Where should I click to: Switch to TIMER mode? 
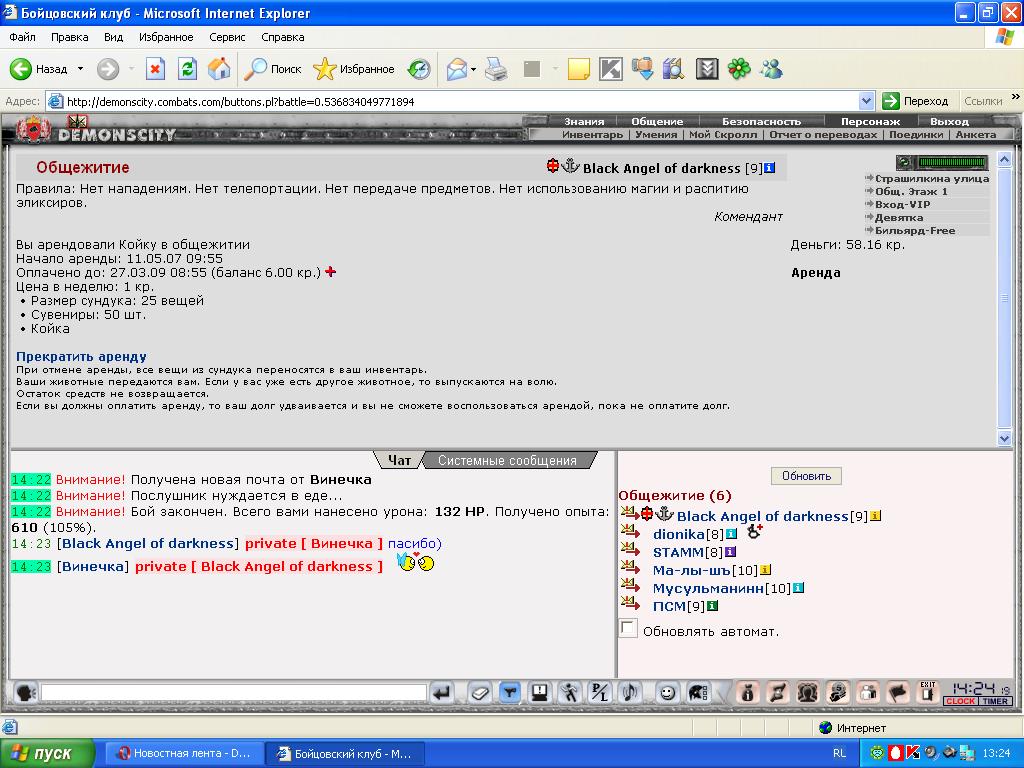[995, 701]
